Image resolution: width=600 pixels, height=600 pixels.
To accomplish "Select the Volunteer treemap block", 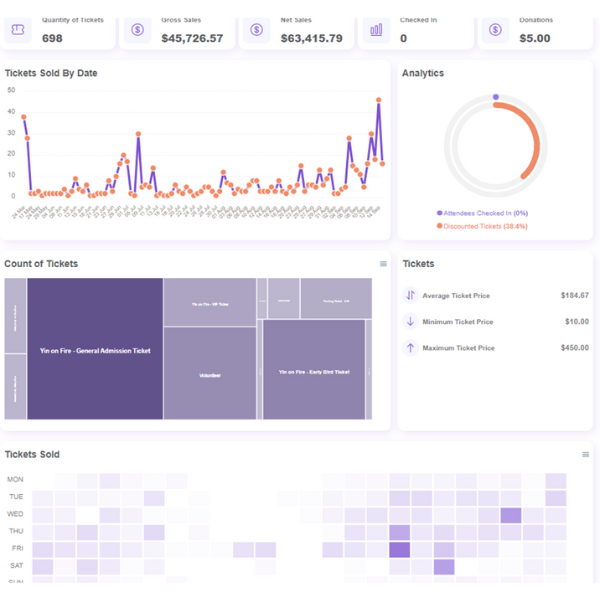I will click(x=210, y=373).
